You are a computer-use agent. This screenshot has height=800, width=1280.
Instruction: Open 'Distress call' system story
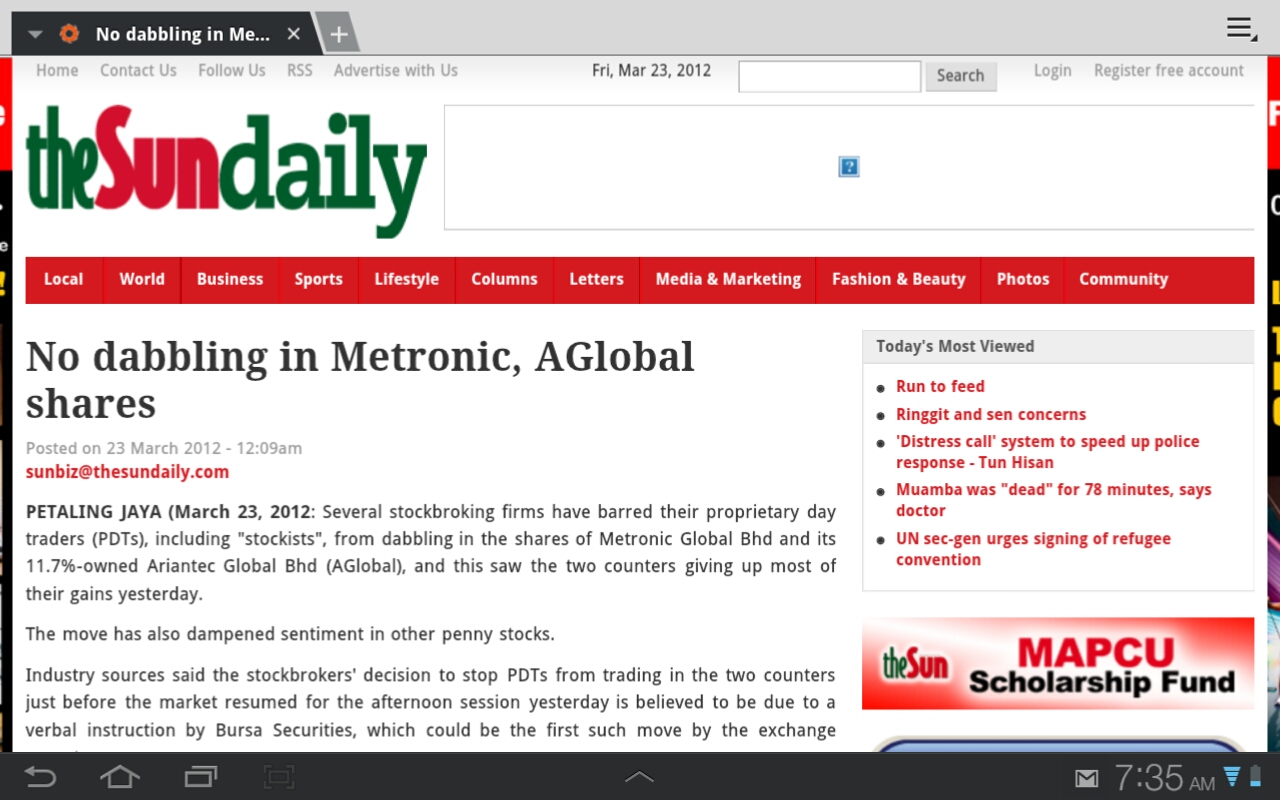click(1047, 452)
